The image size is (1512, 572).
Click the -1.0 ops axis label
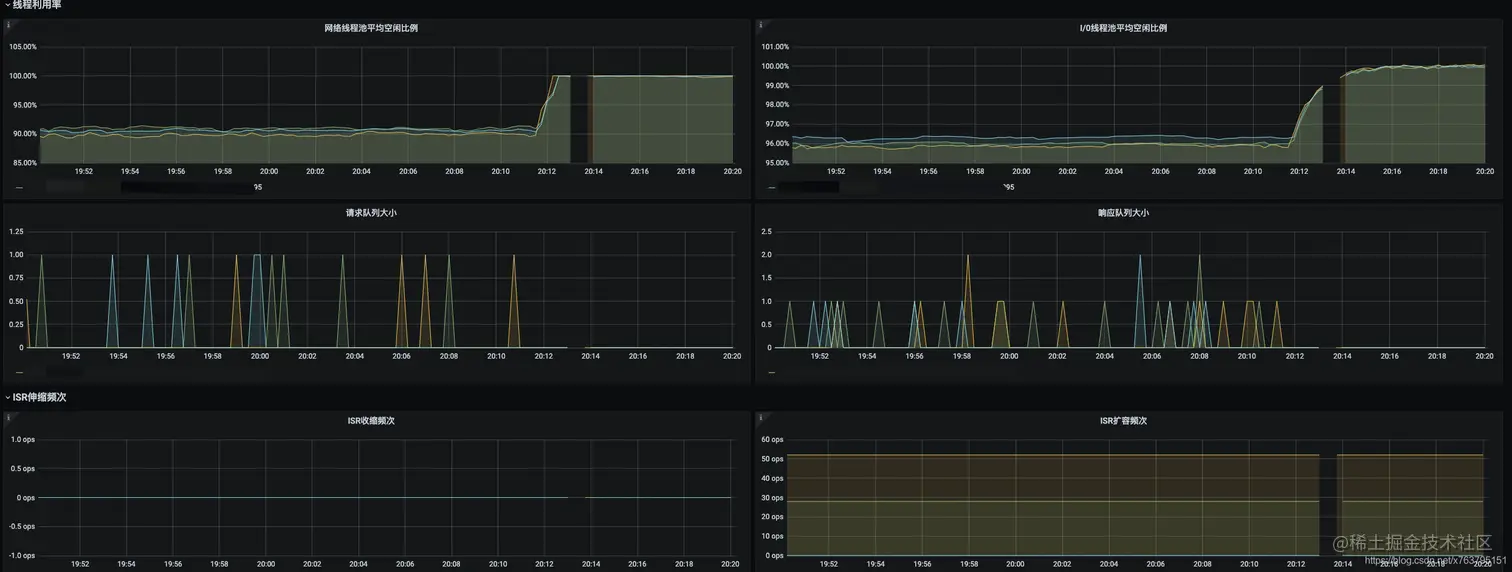click(x=22, y=555)
